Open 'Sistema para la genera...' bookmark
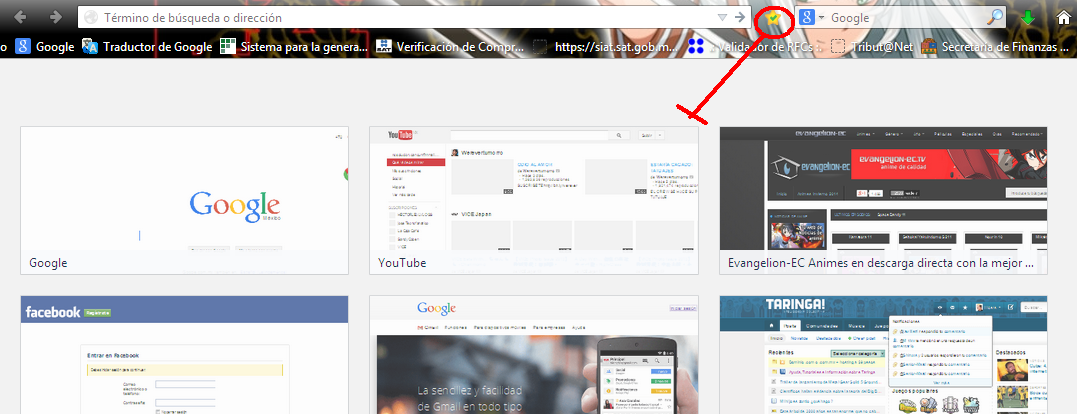Screen dimensions: 1077x414 [295, 47]
